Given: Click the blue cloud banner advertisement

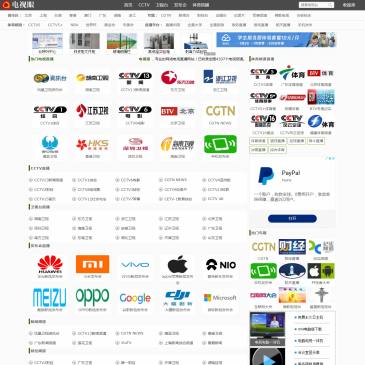Looking at the screenshot, I should click(x=276, y=40).
